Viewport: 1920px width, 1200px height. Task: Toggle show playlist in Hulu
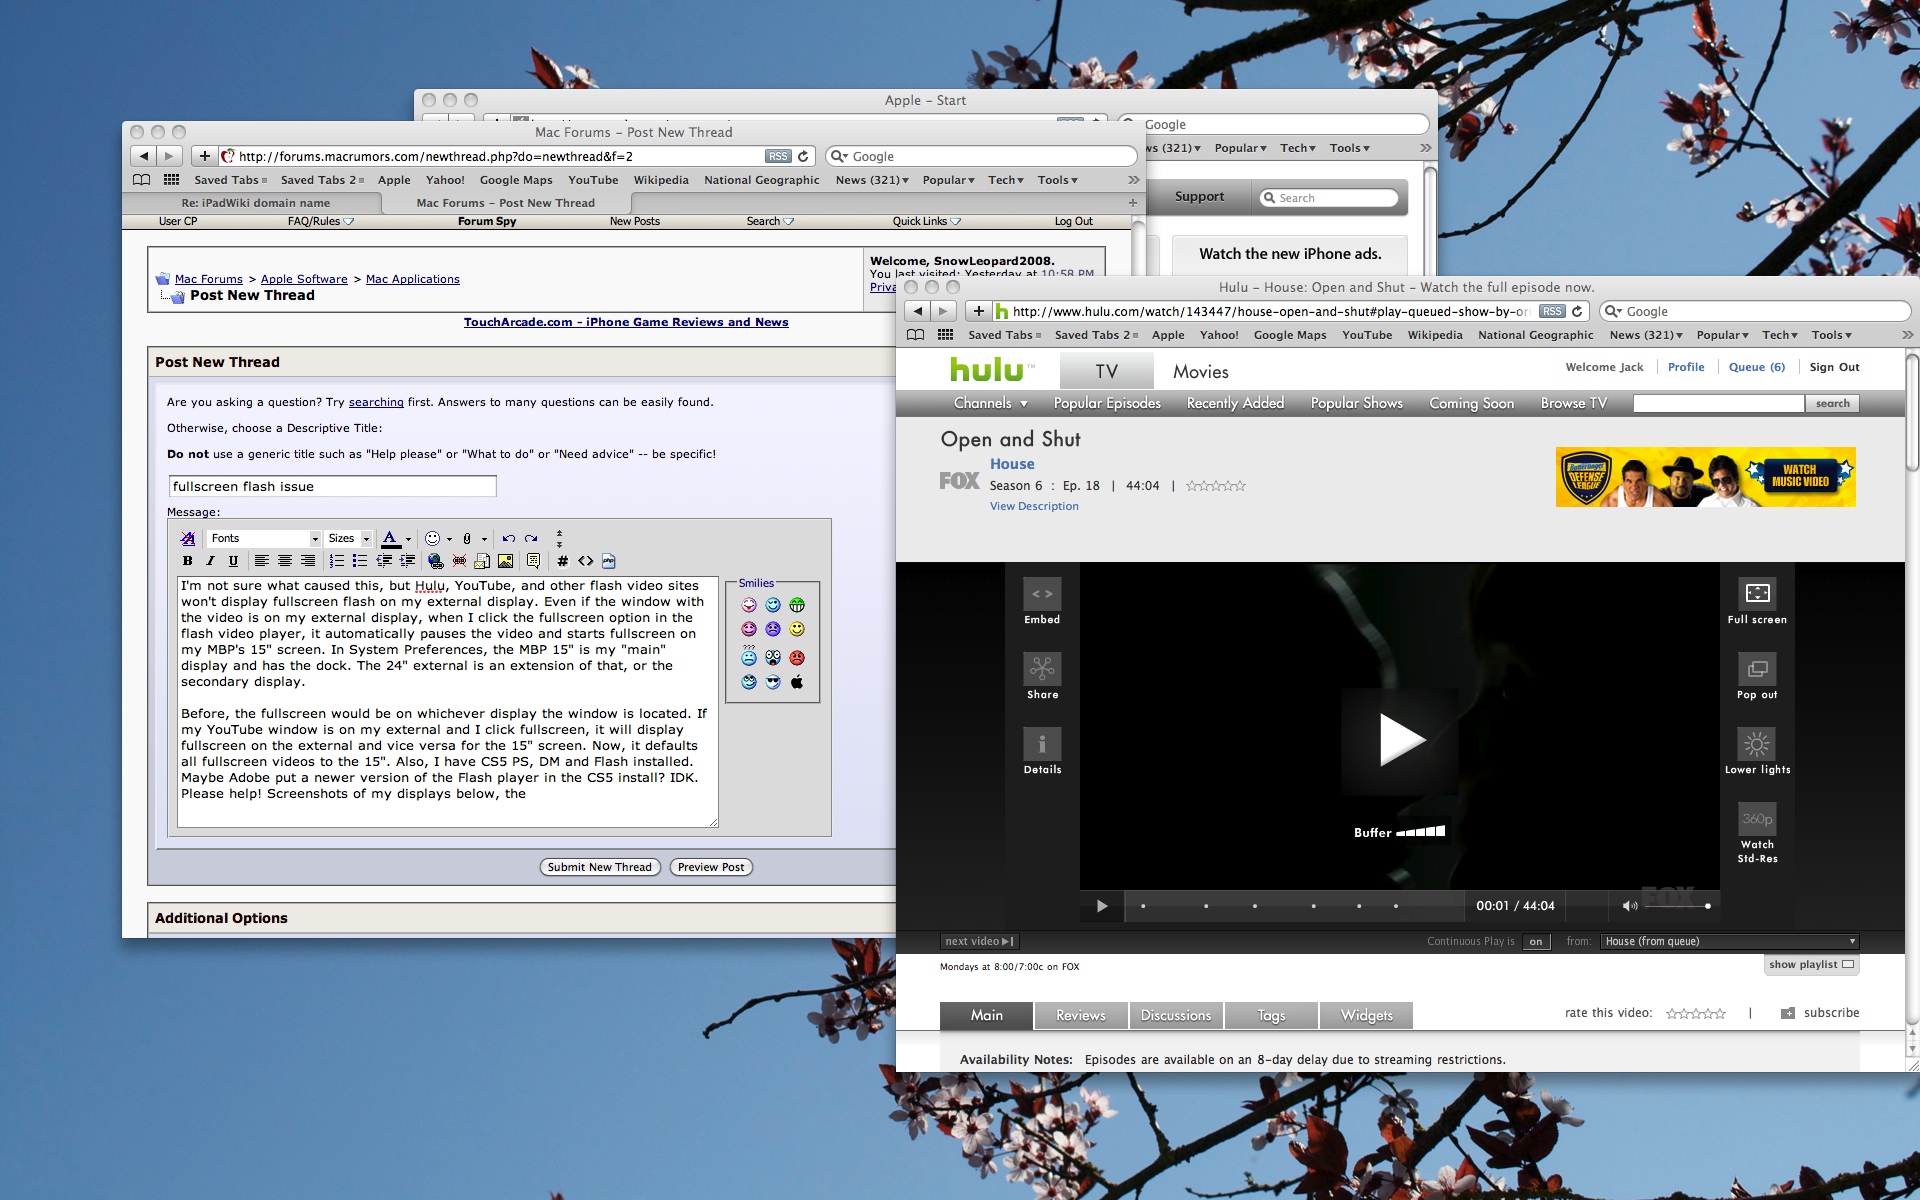(x=1811, y=965)
